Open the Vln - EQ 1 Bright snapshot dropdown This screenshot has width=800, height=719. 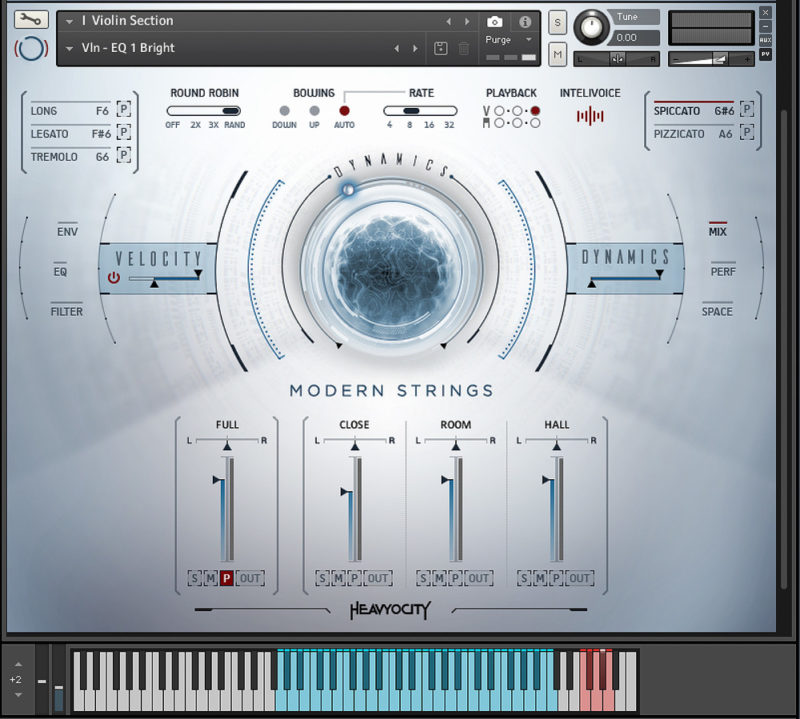(69, 48)
